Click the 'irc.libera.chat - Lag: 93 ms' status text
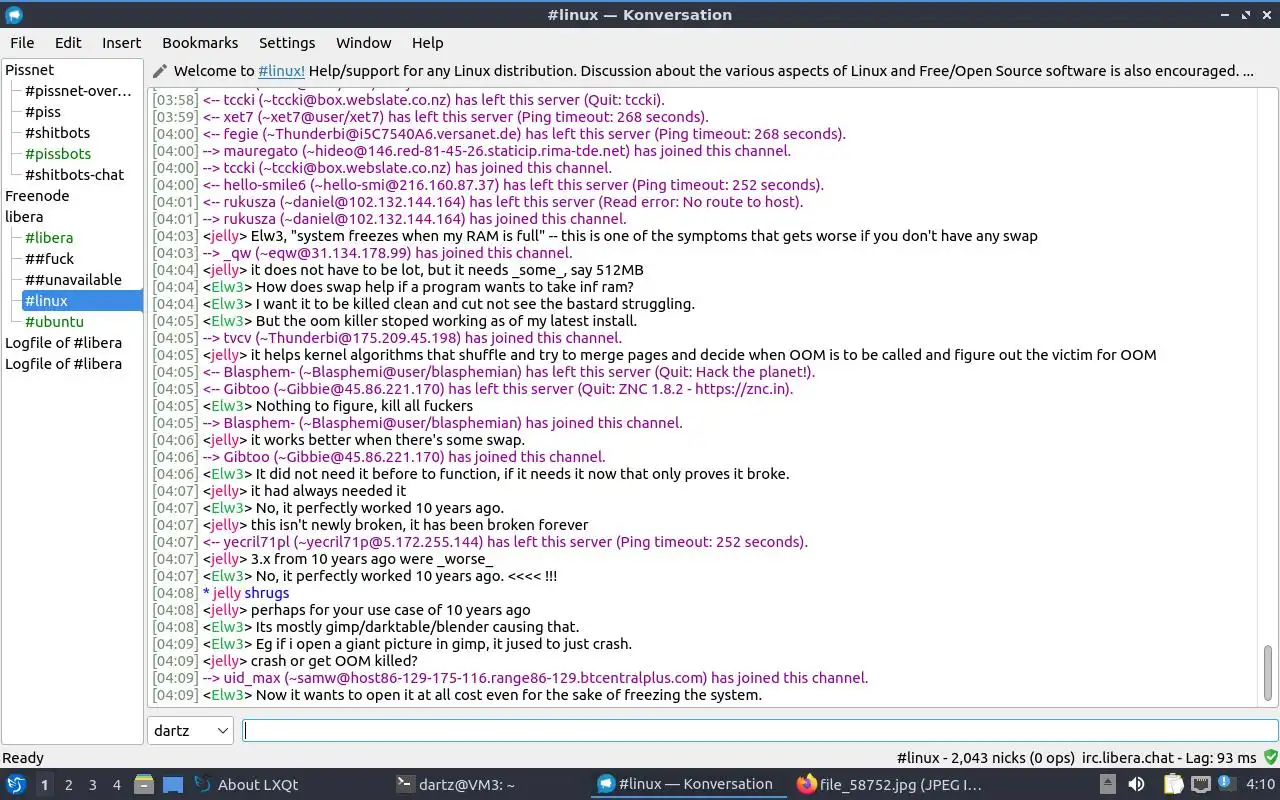Viewport: 1280px width, 800px height. (1169, 758)
